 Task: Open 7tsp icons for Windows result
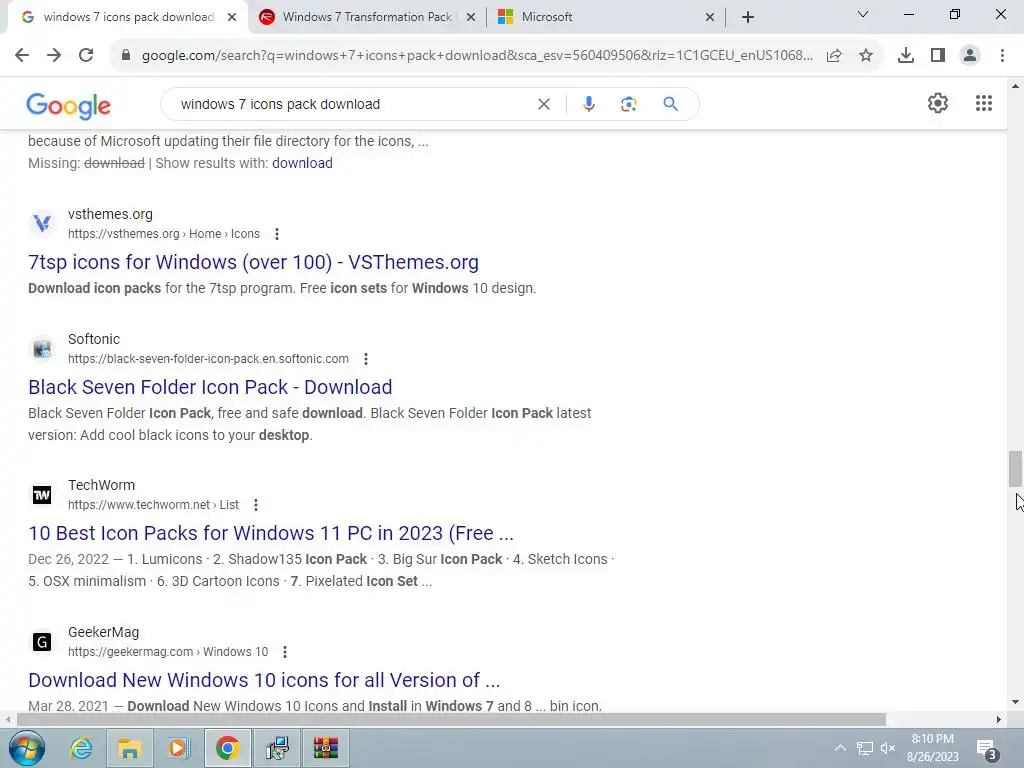pyautogui.click(x=253, y=262)
